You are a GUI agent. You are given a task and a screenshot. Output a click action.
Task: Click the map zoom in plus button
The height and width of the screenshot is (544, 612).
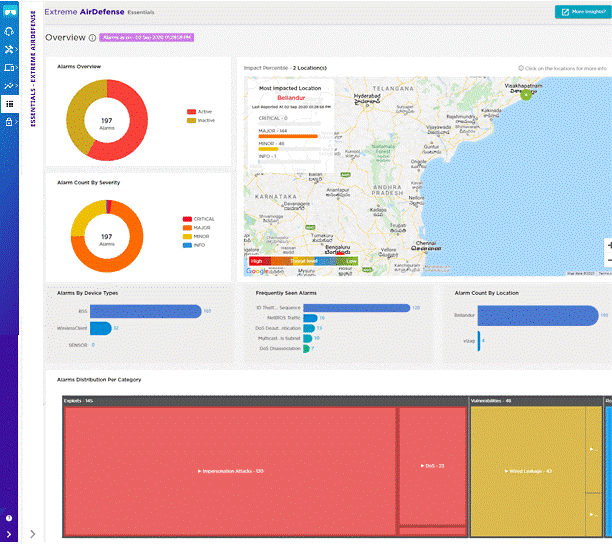[x=609, y=246]
